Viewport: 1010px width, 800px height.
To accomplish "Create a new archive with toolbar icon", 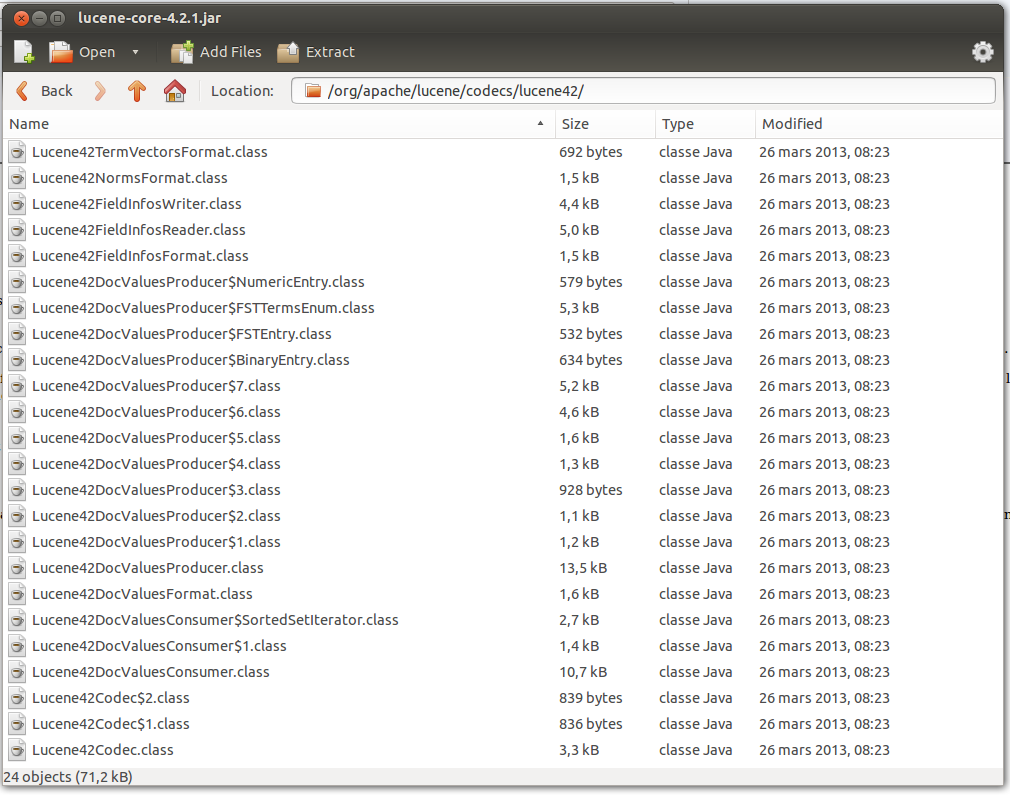I will pos(24,52).
